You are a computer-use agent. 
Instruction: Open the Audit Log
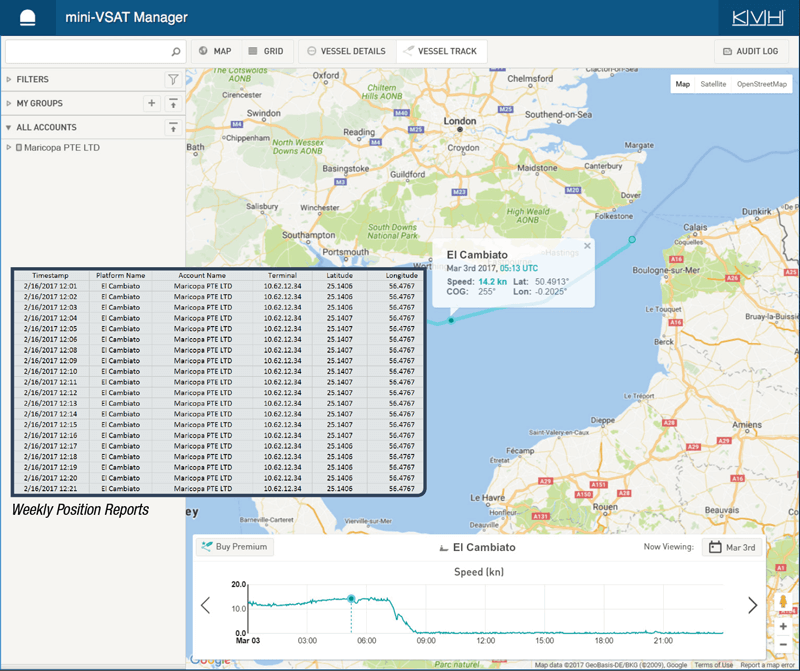(751, 52)
